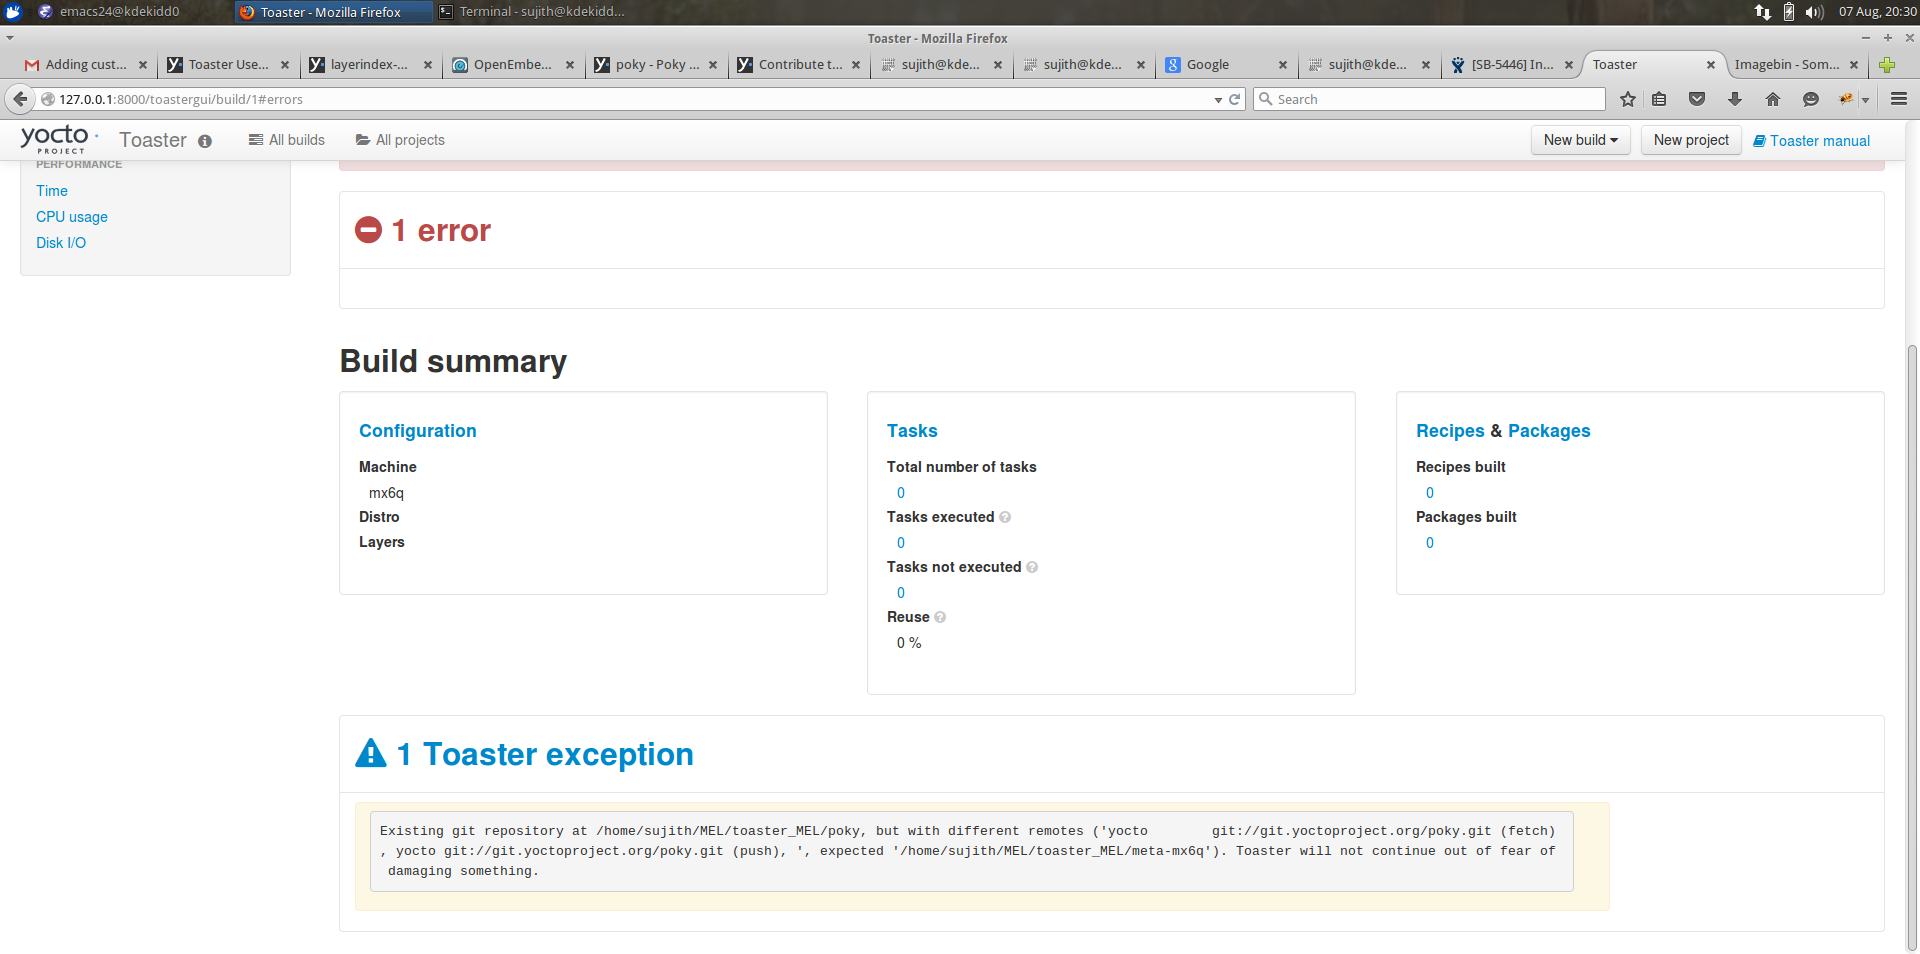The image size is (1920, 954).
Task: Switch to the Contribute t... tab
Action: pyautogui.click(x=798, y=65)
